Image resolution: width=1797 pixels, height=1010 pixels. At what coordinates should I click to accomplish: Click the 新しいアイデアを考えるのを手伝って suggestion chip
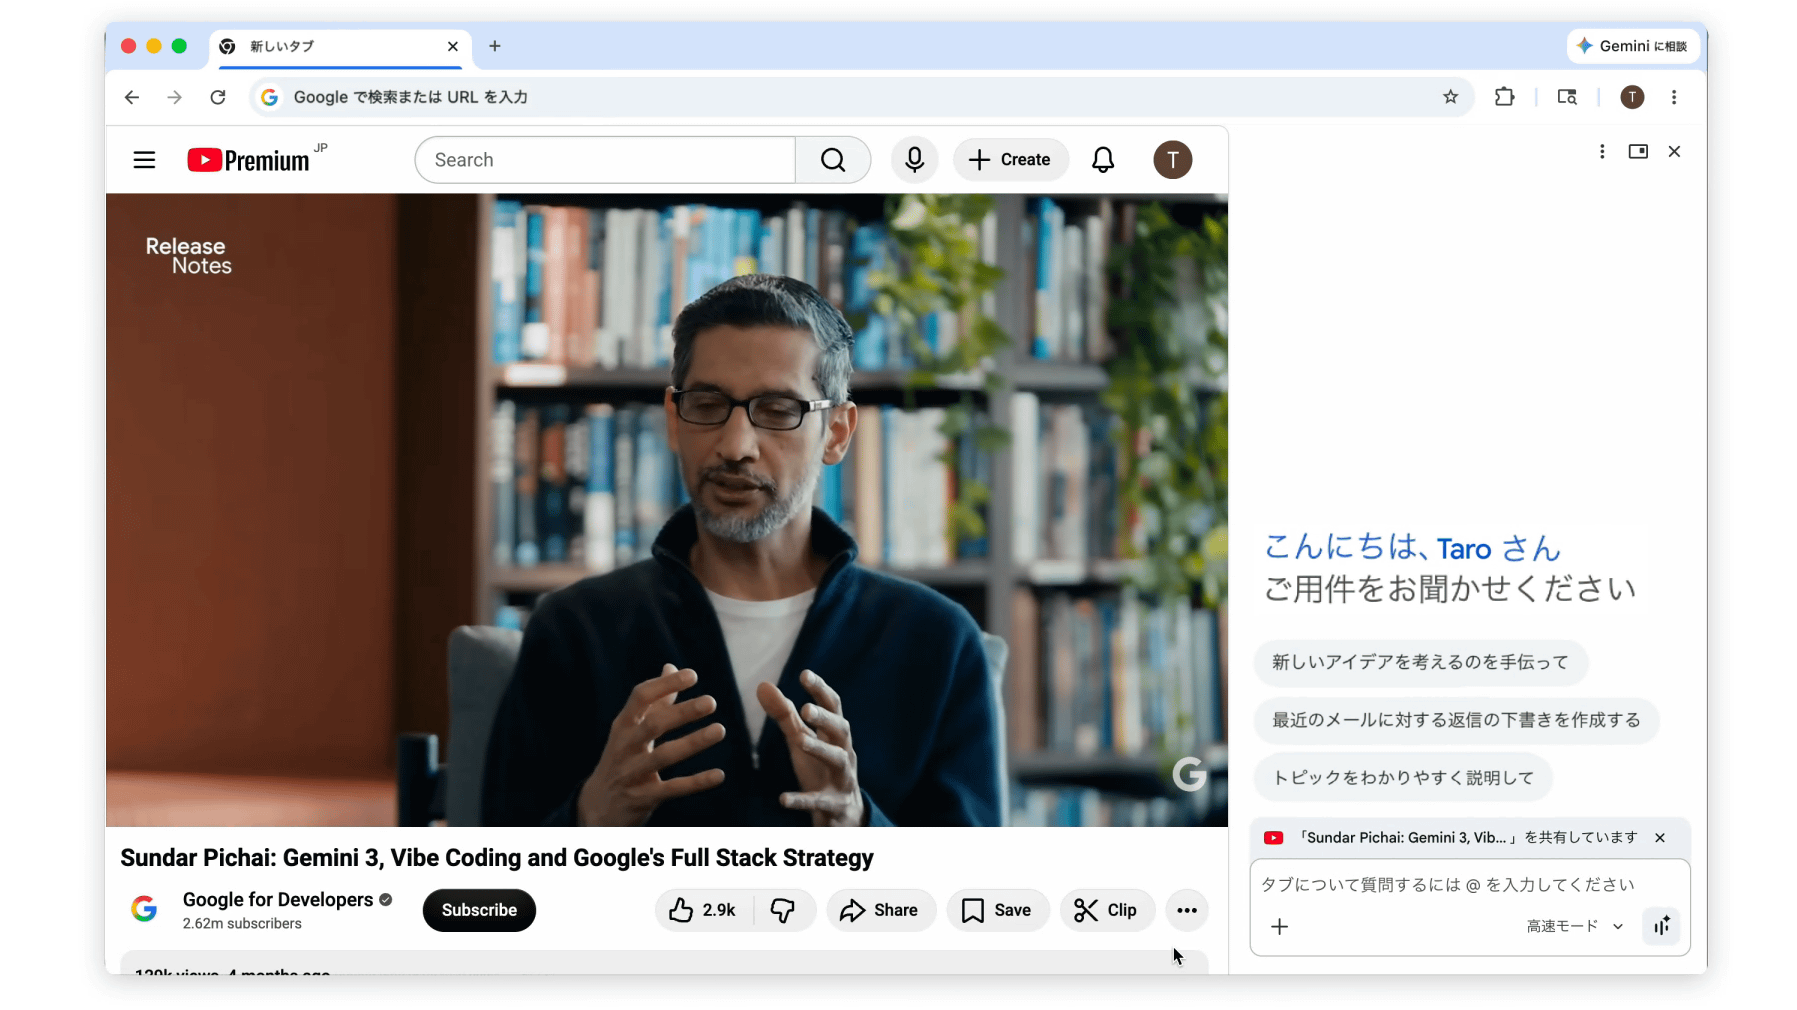coord(1420,662)
